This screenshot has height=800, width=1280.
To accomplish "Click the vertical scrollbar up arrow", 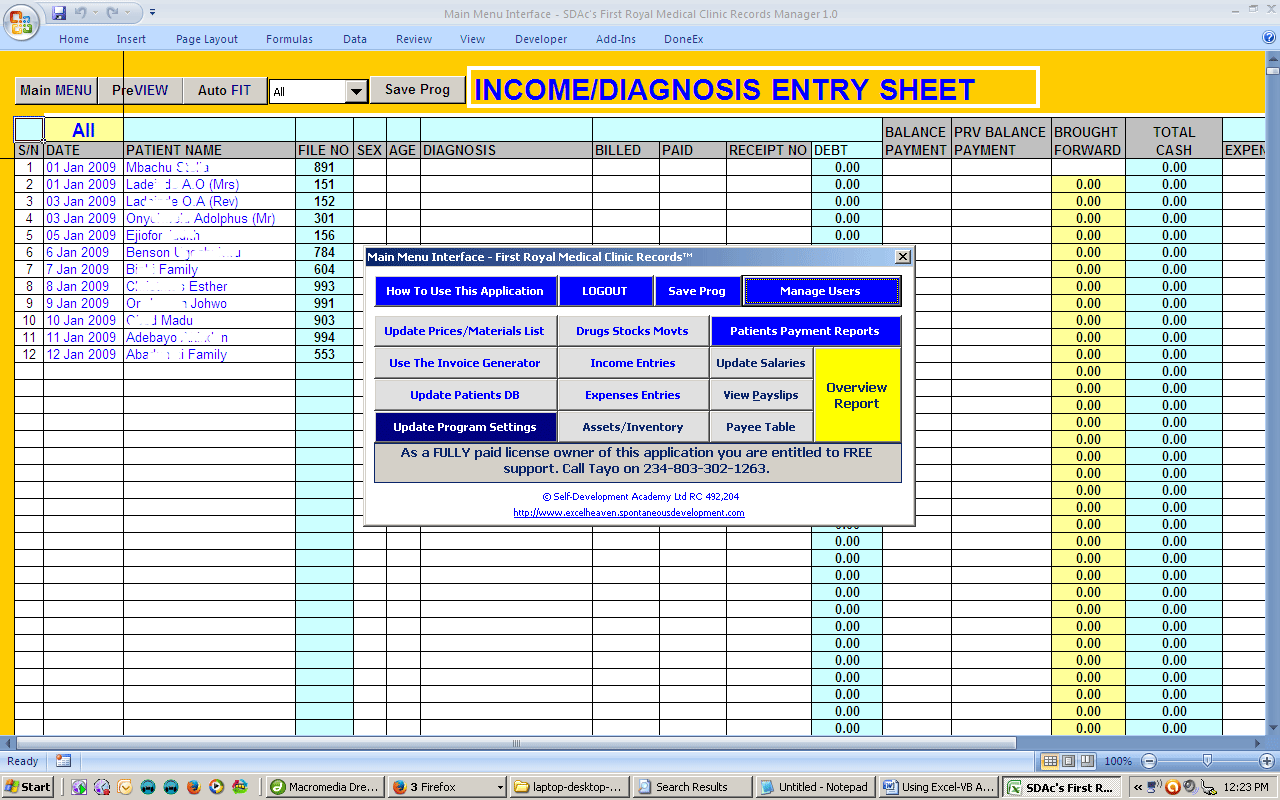I will (x=1272, y=57).
